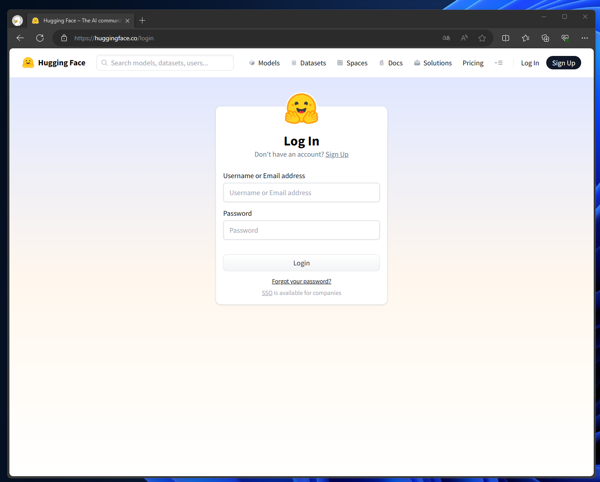
Task: Click the browser back arrow
Action: (x=20, y=38)
